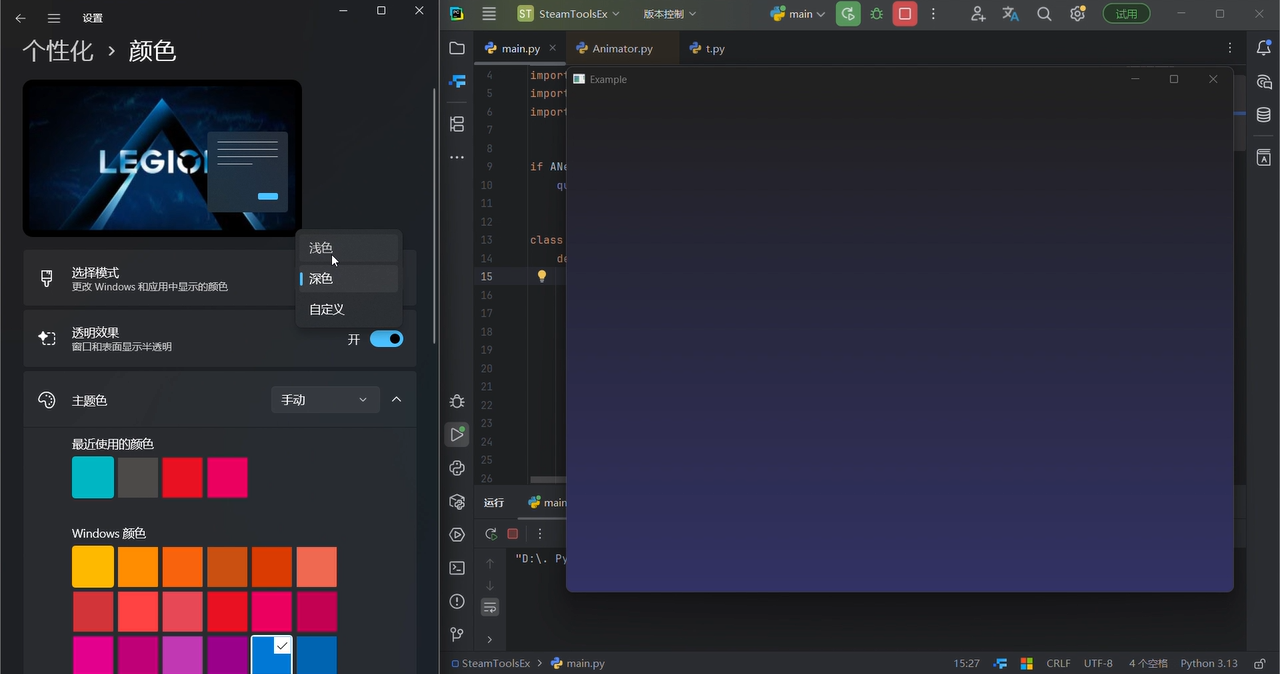
Task: Open the 版本控制 dropdown
Action: coord(670,14)
